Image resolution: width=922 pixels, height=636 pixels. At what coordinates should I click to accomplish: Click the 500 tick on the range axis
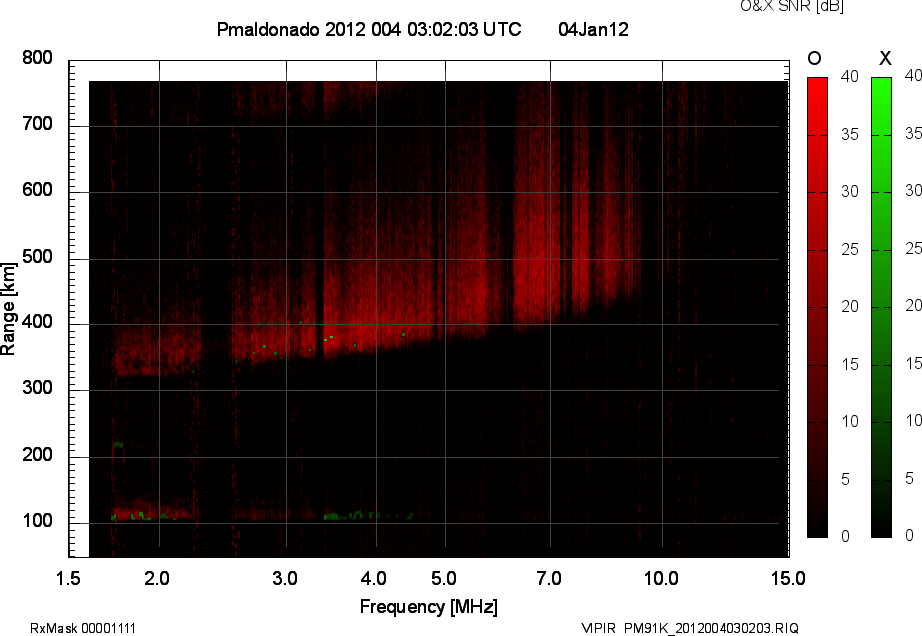pyautogui.click(x=37, y=257)
